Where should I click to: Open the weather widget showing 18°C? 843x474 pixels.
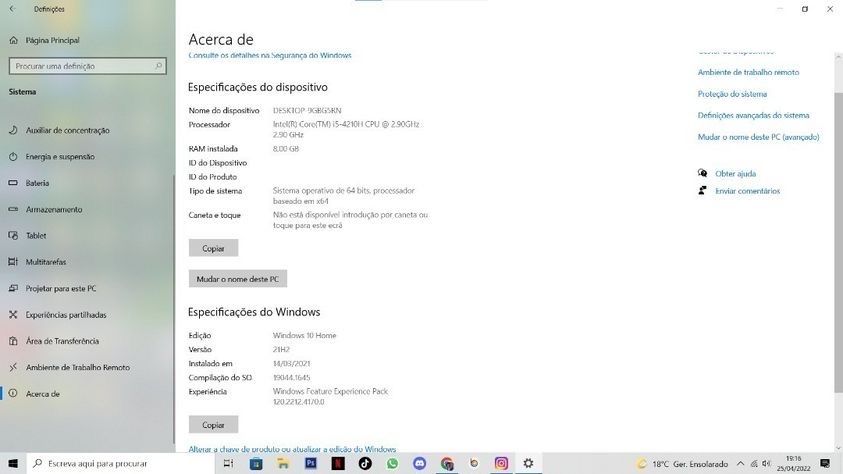(682, 464)
